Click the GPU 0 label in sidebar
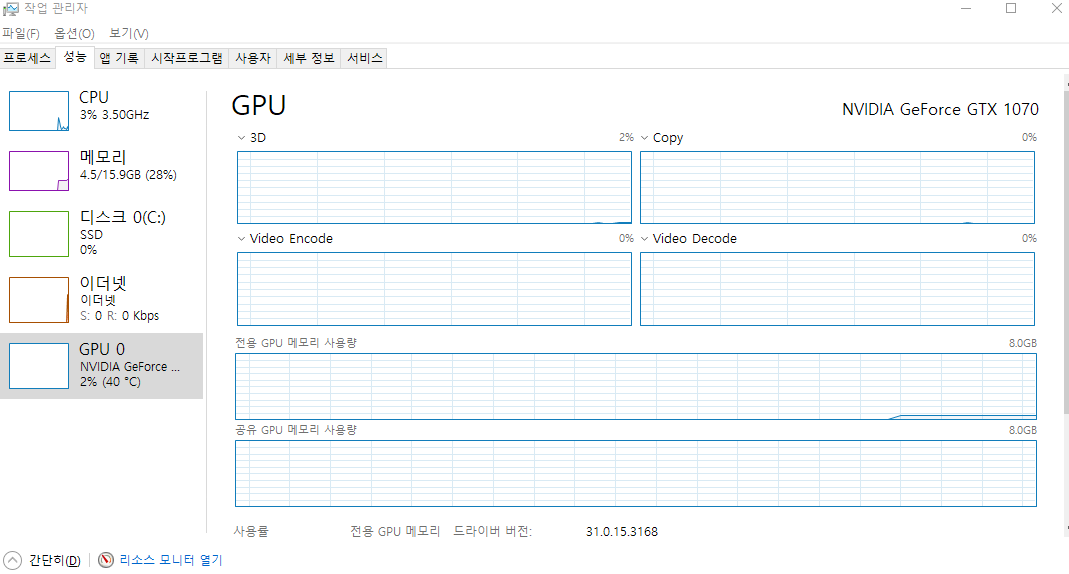This screenshot has width=1069, height=574. [102, 349]
